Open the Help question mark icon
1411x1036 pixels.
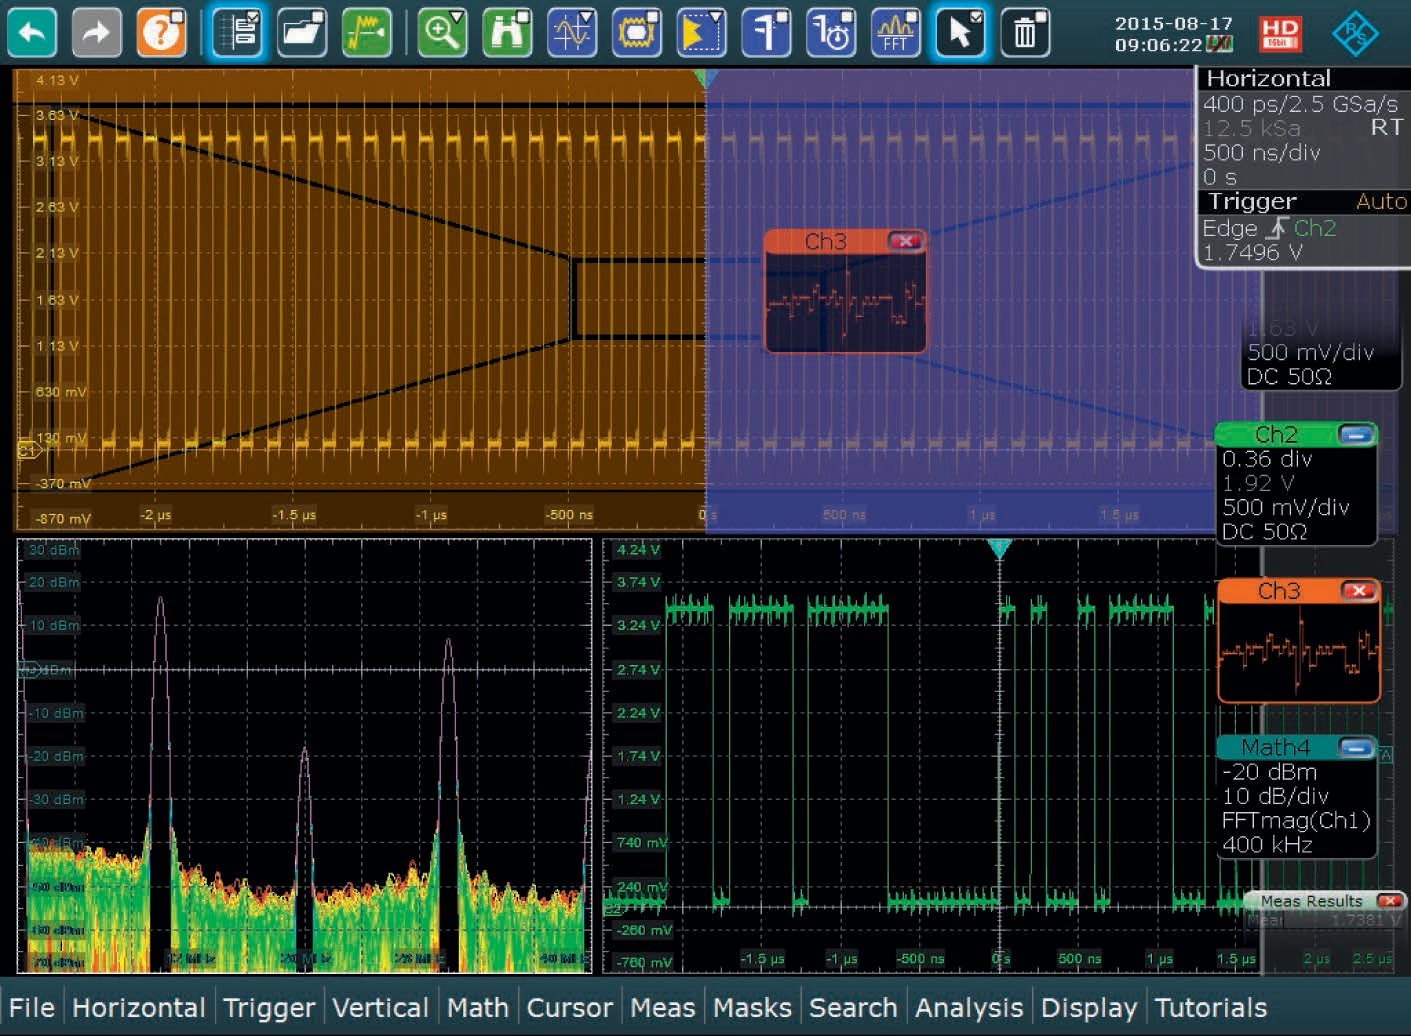point(162,32)
